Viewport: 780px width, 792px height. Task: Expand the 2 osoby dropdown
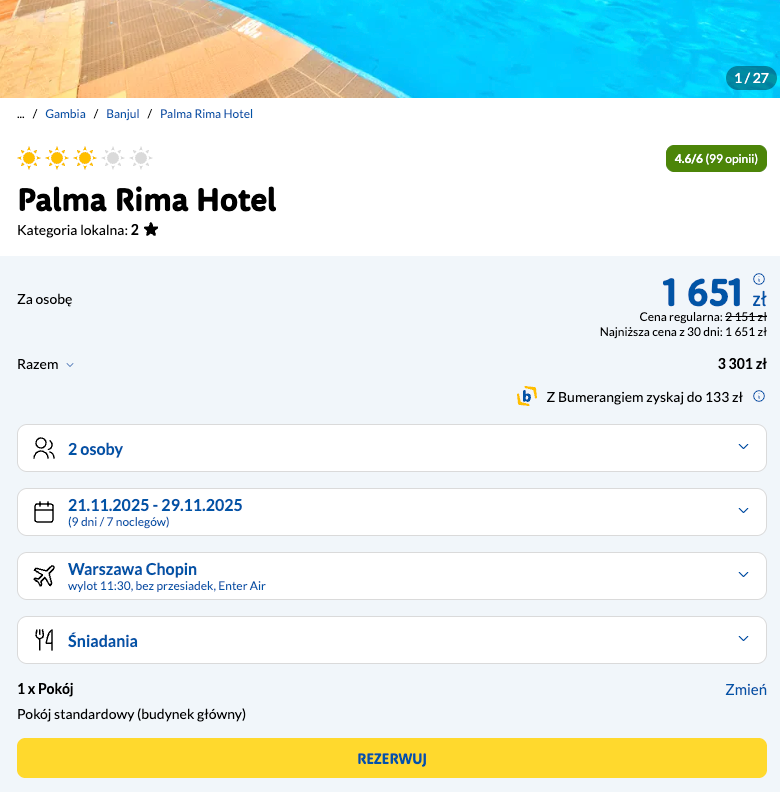pos(743,447)
